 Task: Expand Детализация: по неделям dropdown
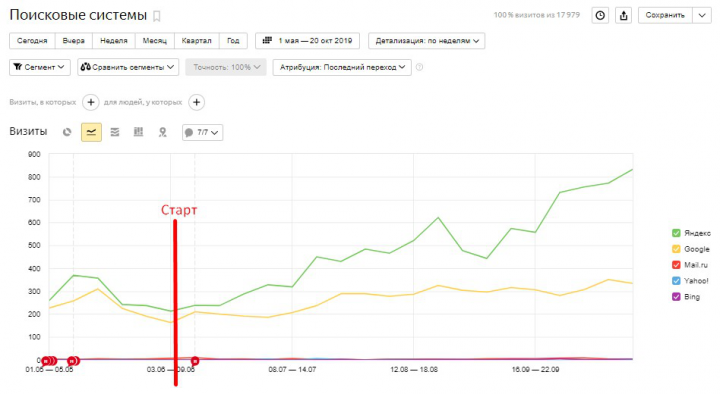pyautogui.click(x=427, y=41)
